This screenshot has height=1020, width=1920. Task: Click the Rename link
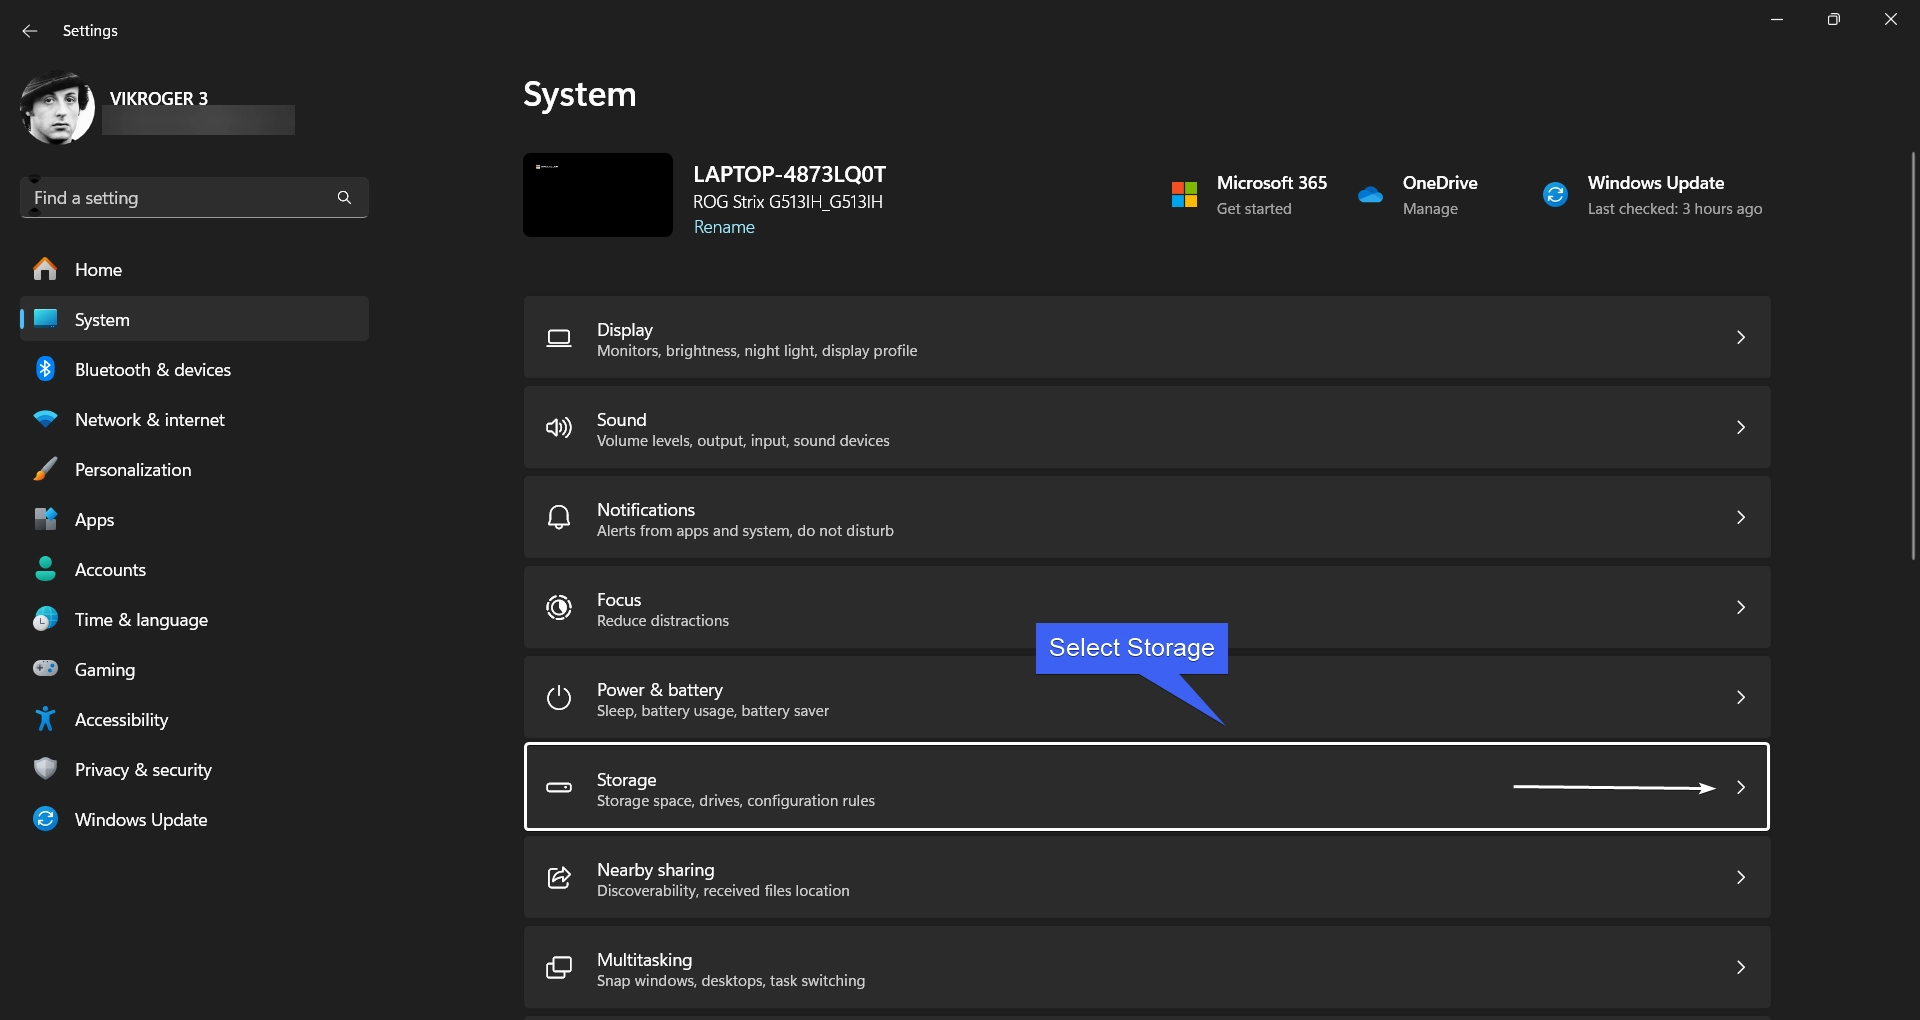[724, 227]
